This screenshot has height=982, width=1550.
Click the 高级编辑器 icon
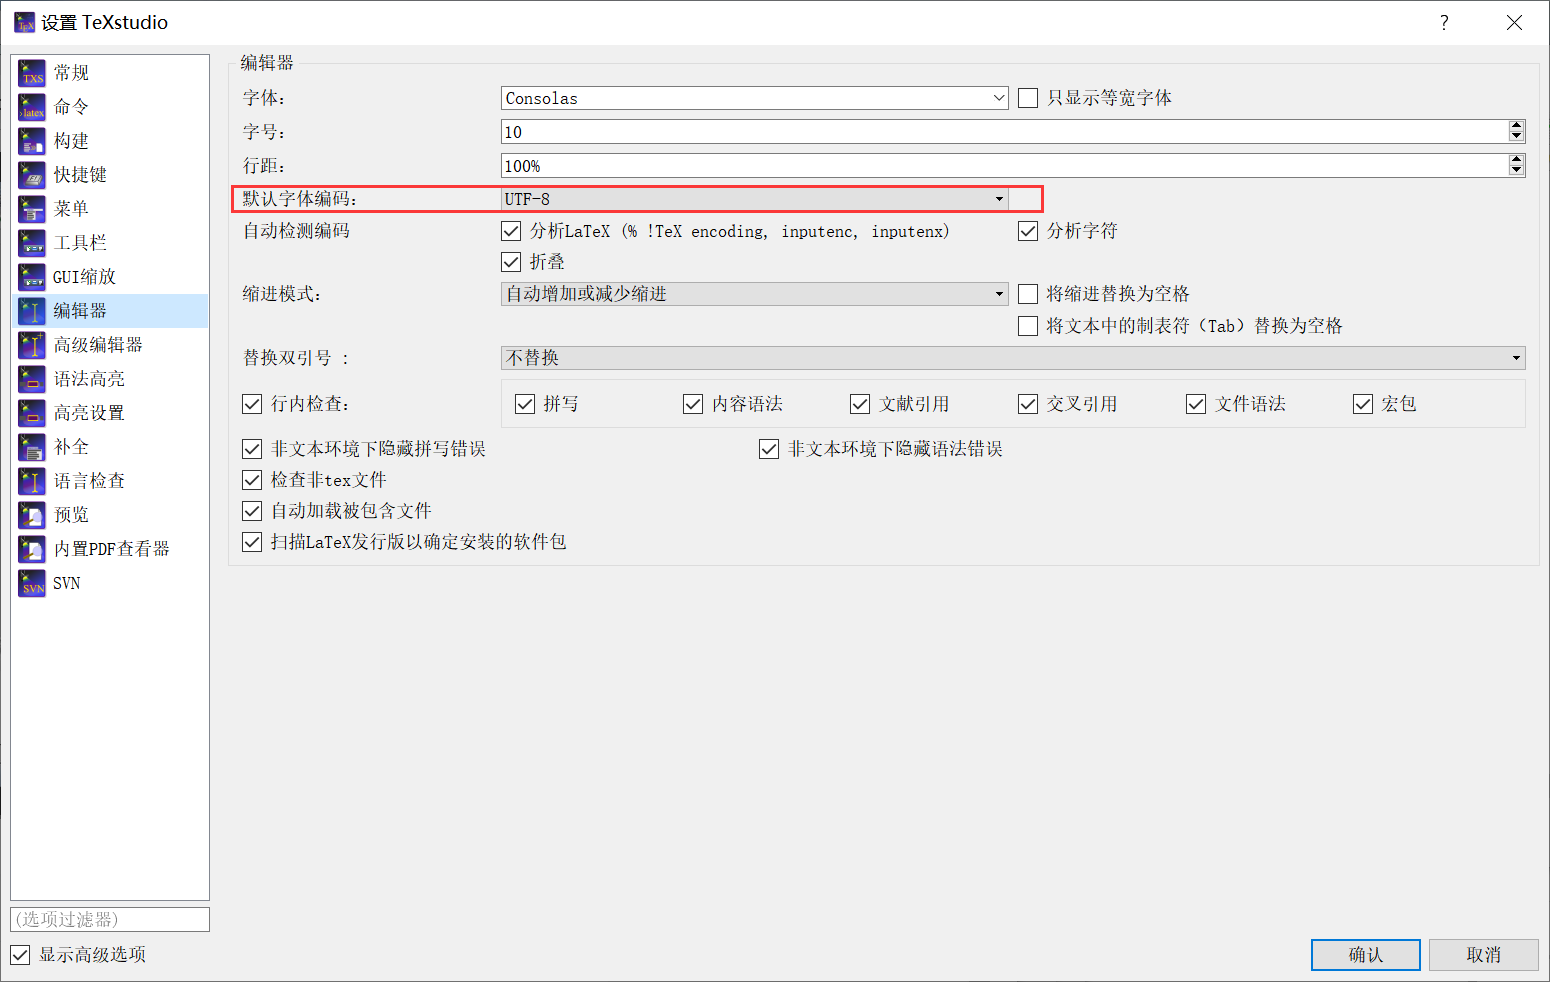pyautogui.click(x=32, y=345)
